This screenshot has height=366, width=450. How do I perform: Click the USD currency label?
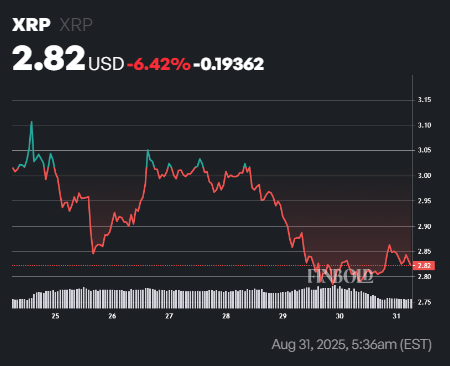[106, 64]
